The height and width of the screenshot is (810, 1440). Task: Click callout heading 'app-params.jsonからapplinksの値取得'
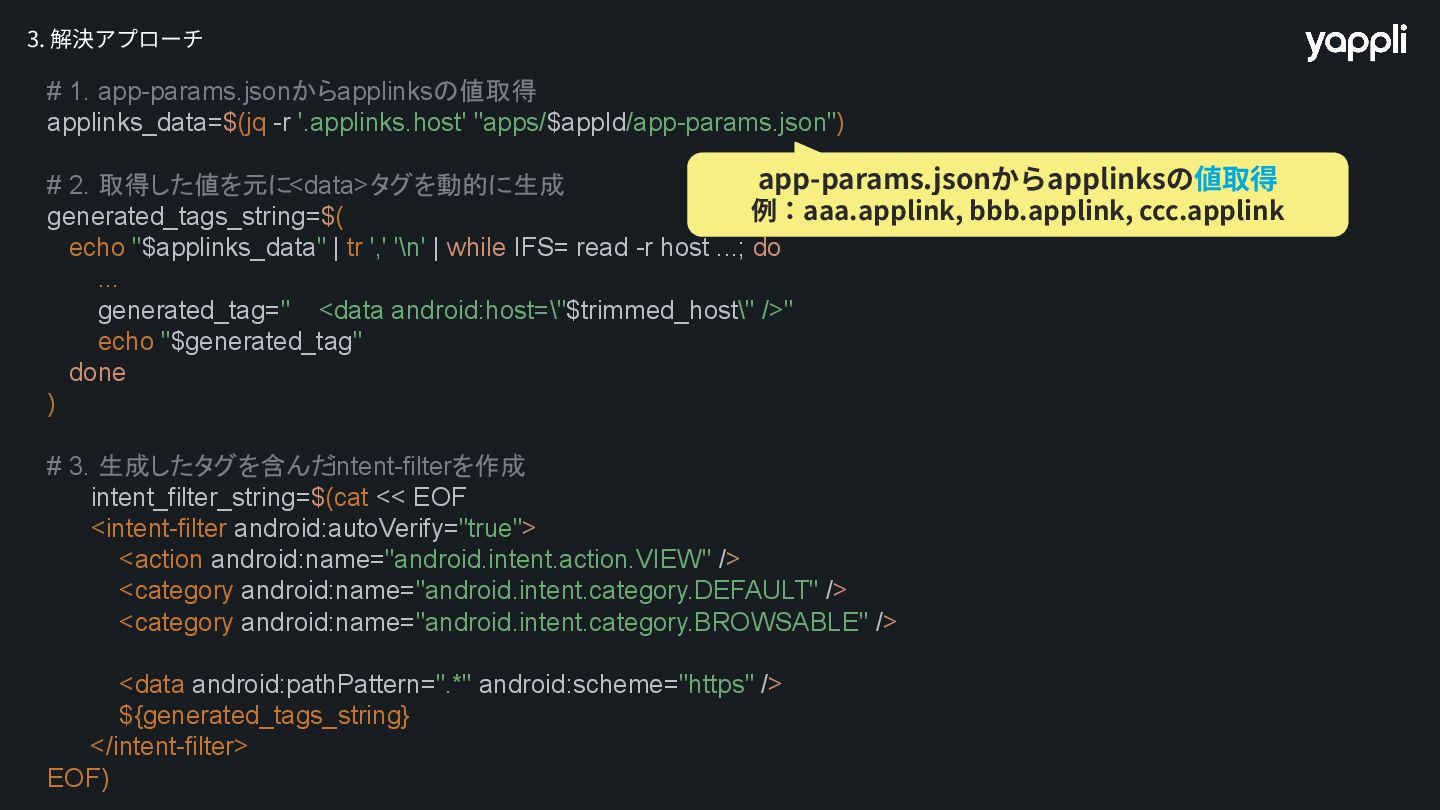(x=1017, y=179)
